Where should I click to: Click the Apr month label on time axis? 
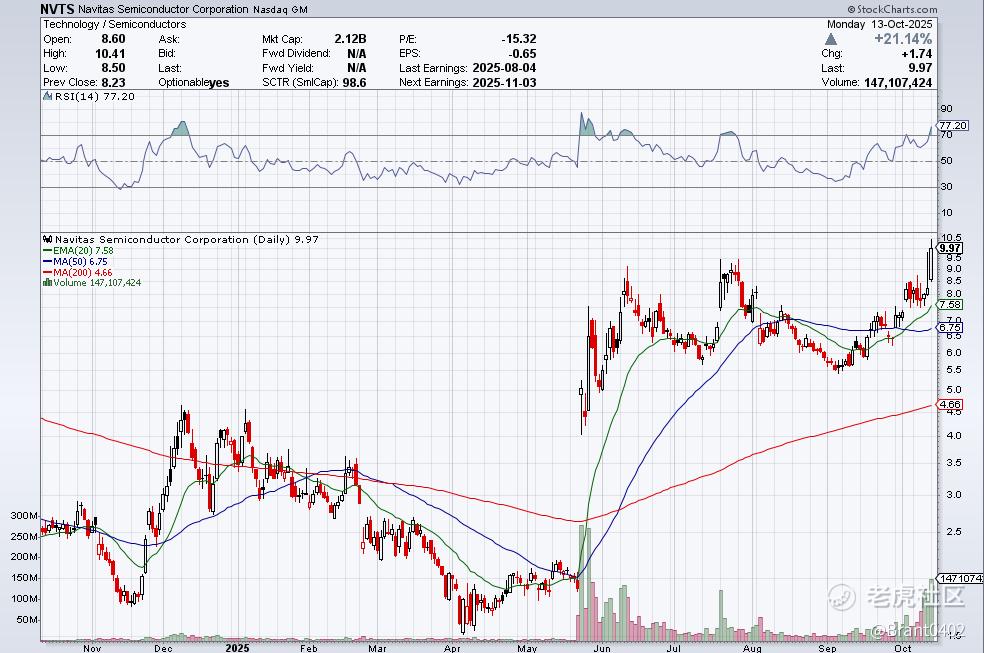click(x=452, y=648)
